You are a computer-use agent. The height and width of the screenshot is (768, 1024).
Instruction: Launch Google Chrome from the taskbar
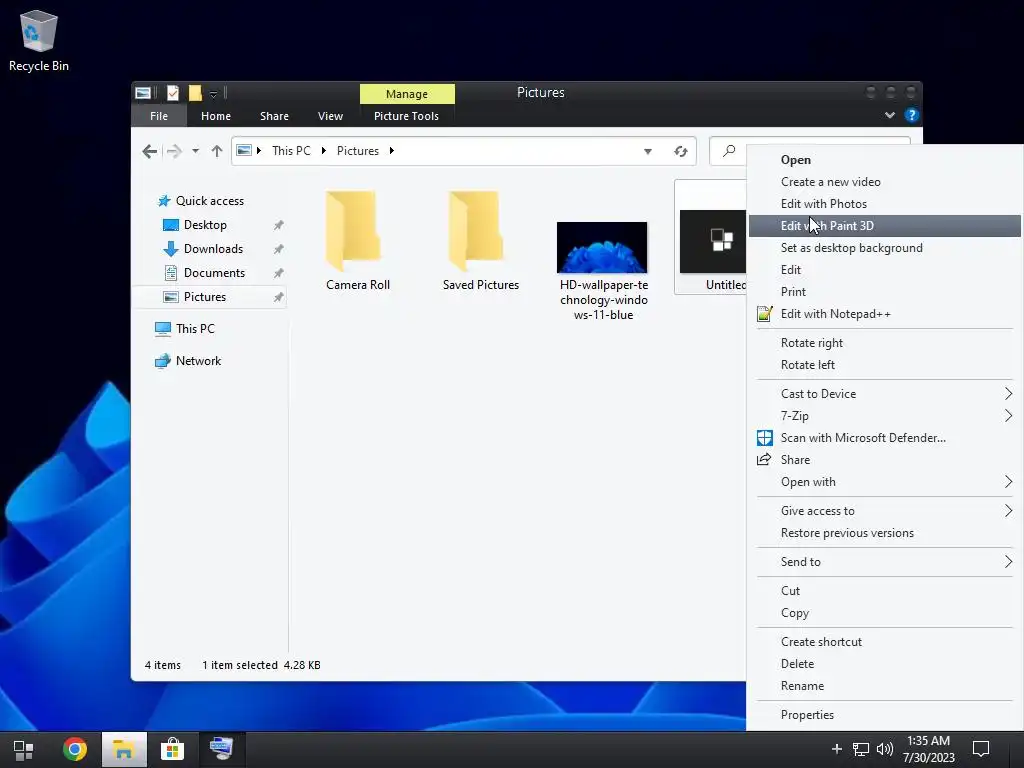click(74, 750)
